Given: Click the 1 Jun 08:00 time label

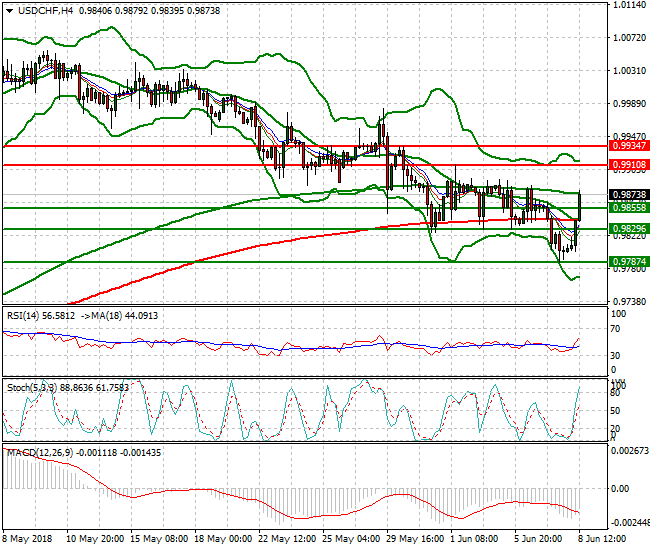Looking at the screenshot, I should pyautogui.click(x=474, y=539).
